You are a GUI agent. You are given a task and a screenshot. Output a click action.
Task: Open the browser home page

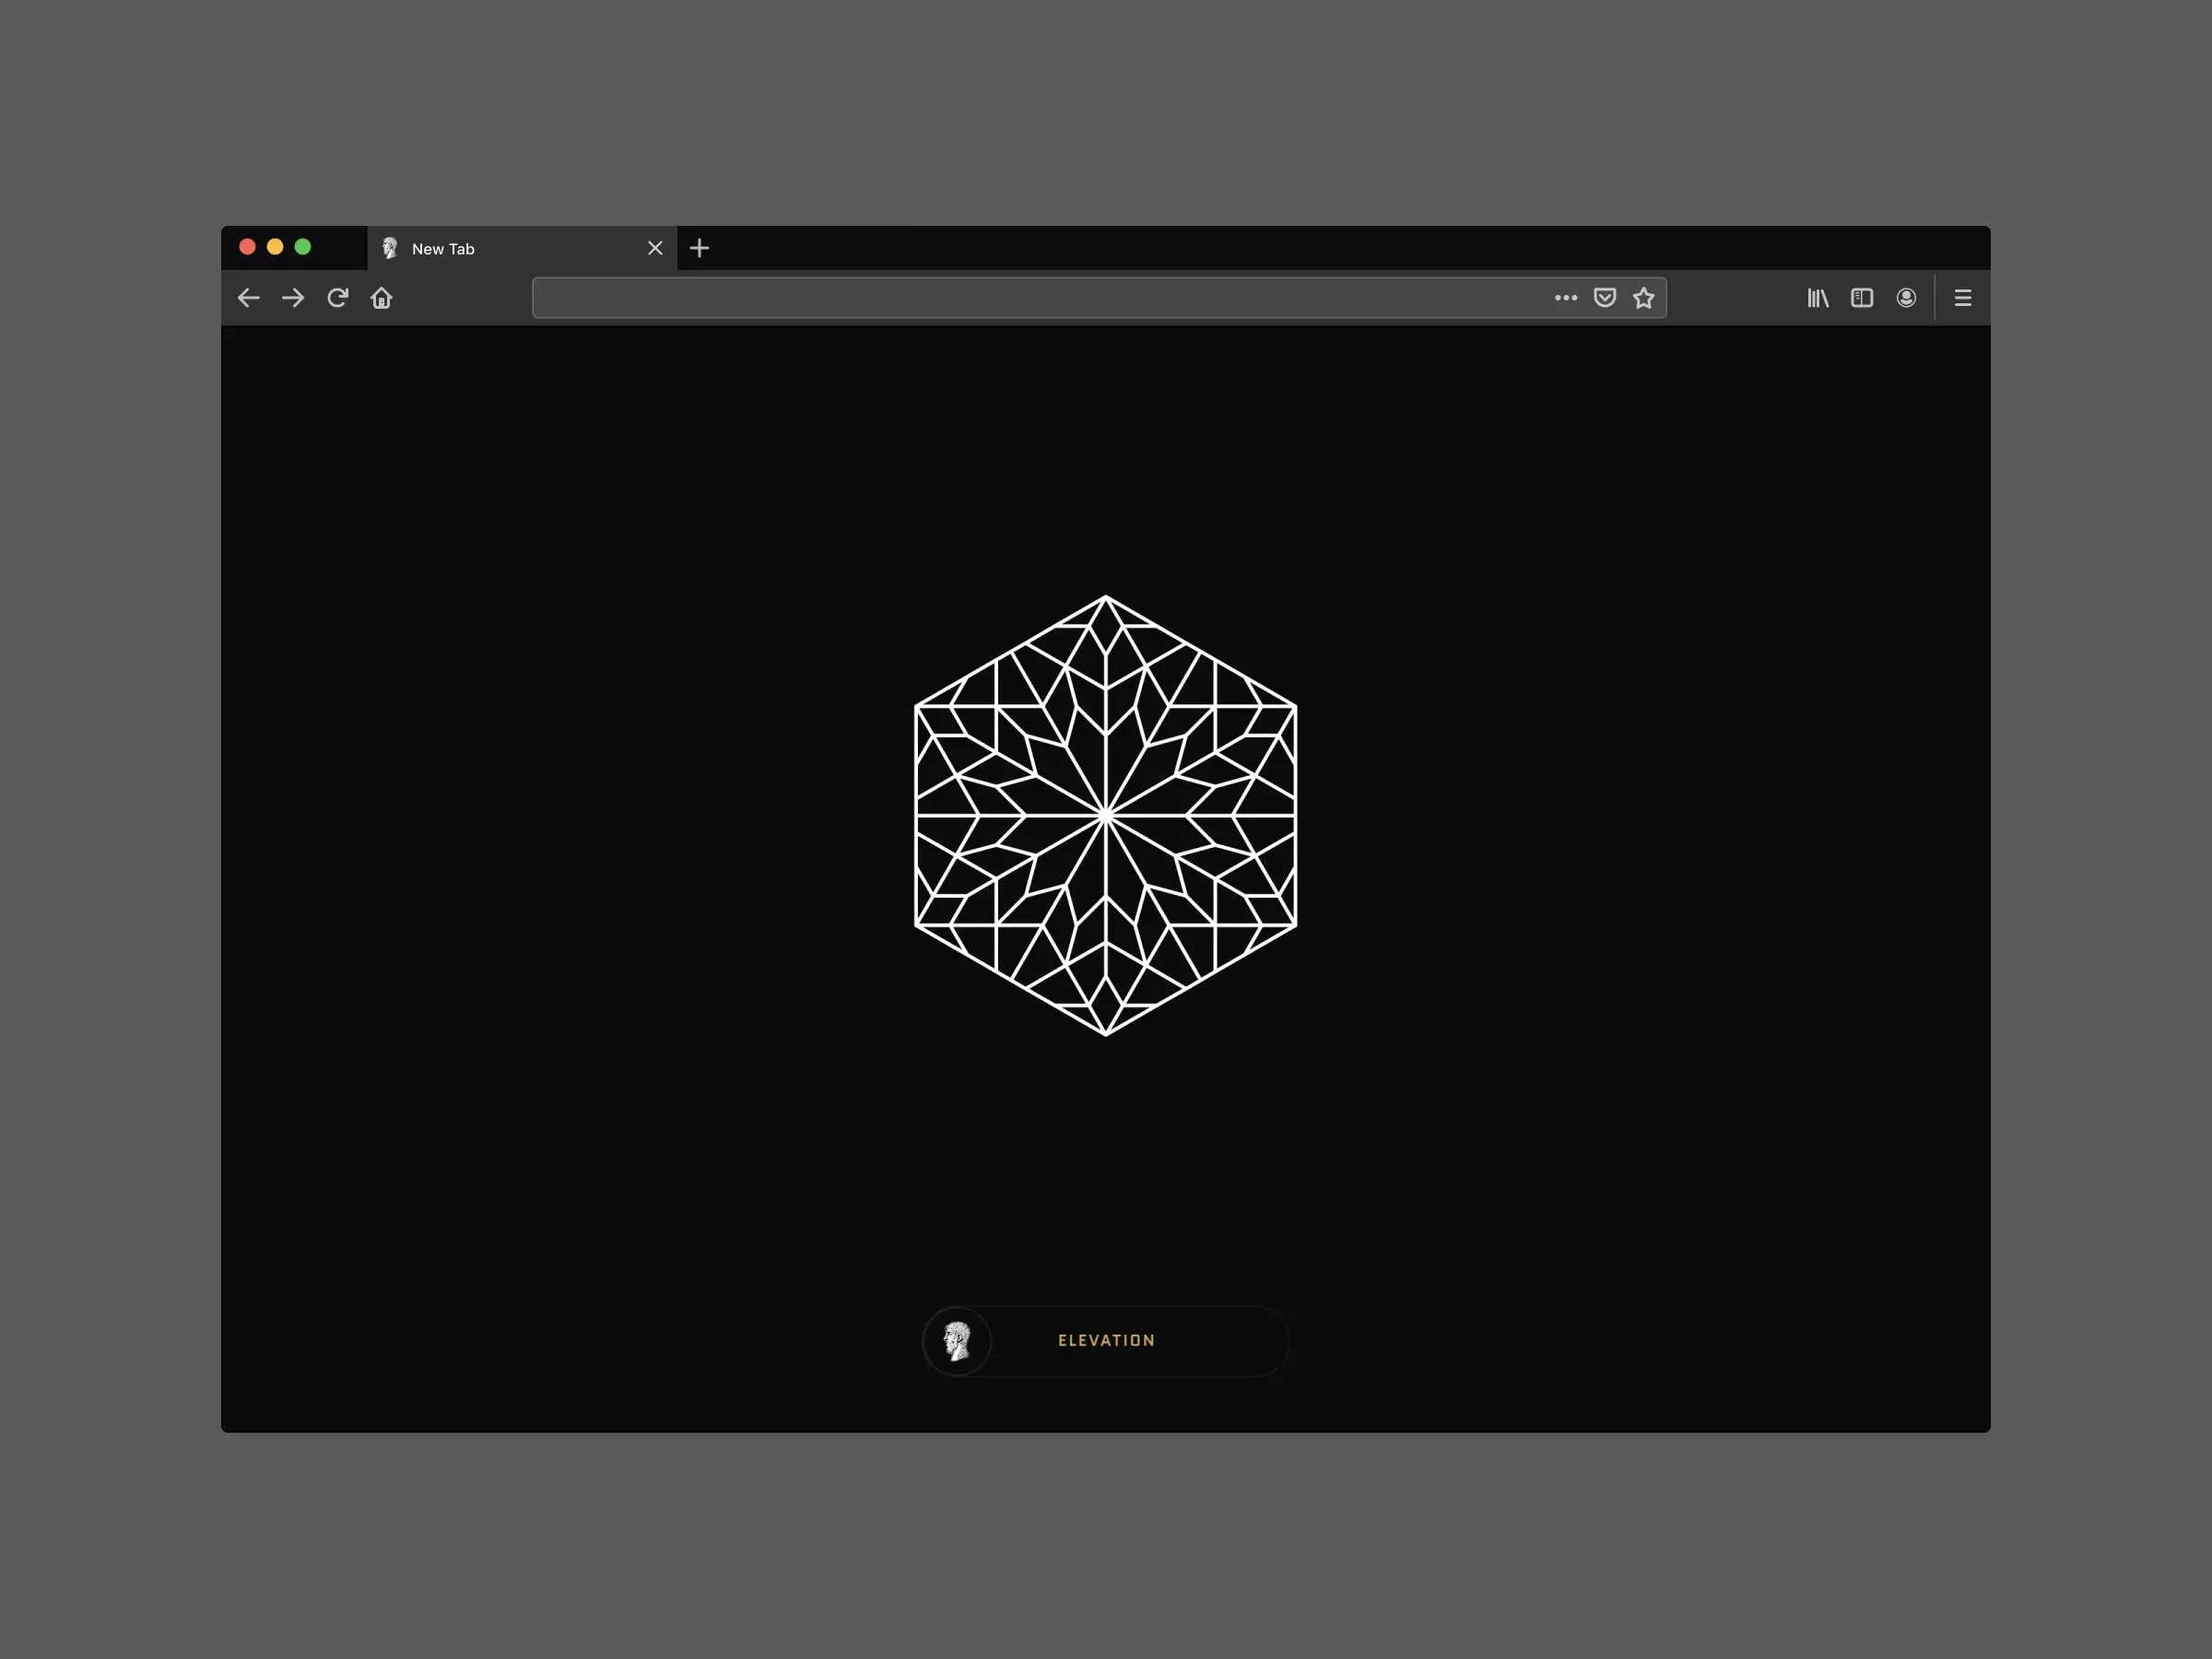[381, 297]
